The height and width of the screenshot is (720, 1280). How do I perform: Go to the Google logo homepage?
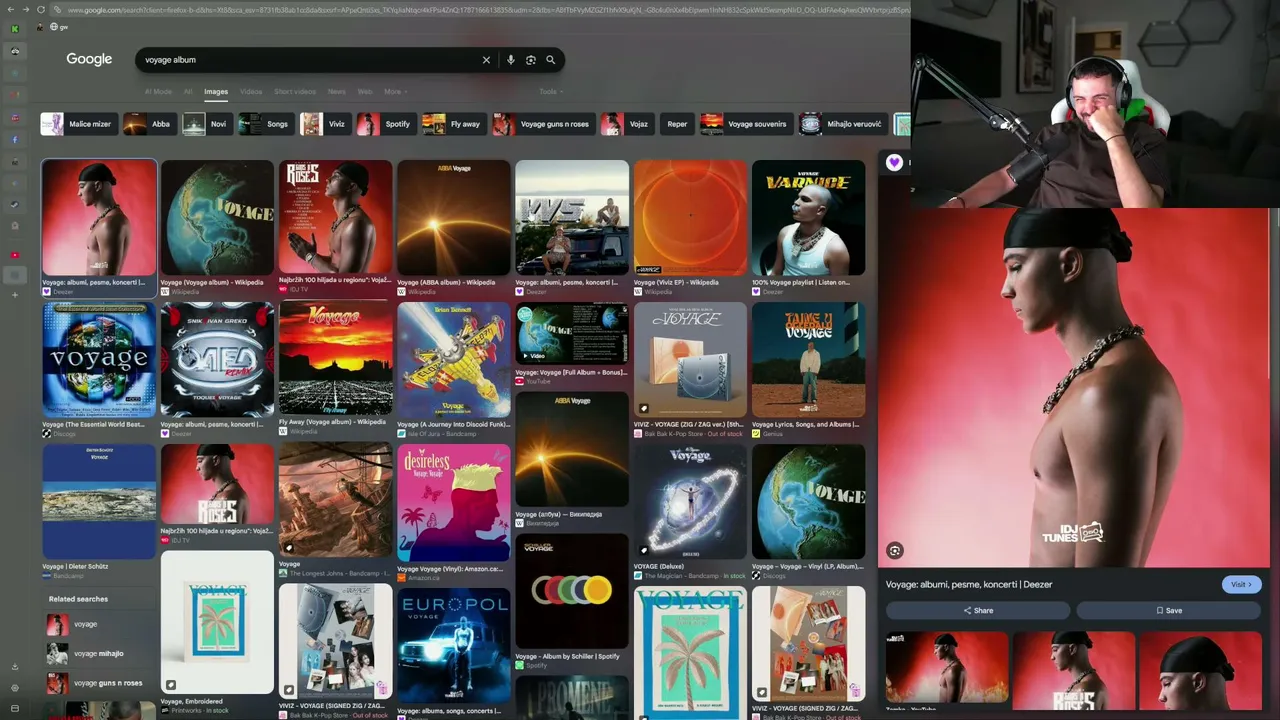coord(89,59)
